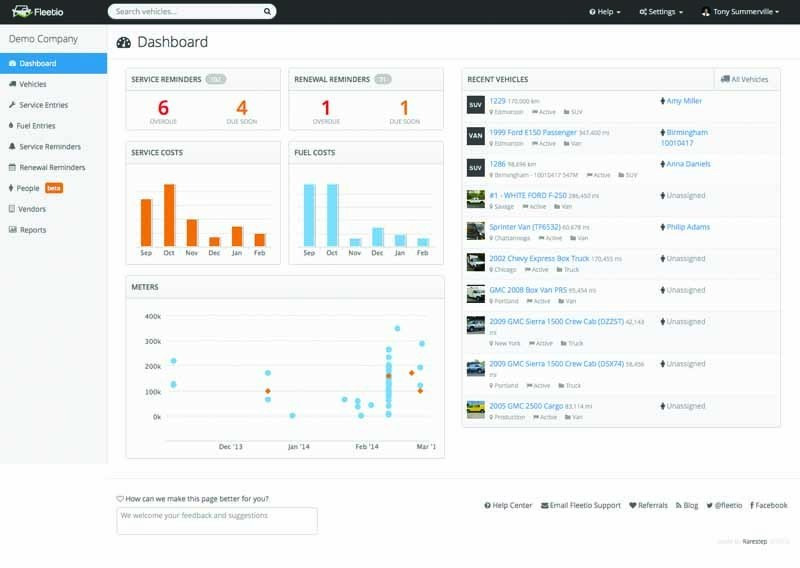The height and width of the screenshot is (568, 800).
Task: Click the October orange service cost bar
Action: pyautogui.click(x=169, y=215)
